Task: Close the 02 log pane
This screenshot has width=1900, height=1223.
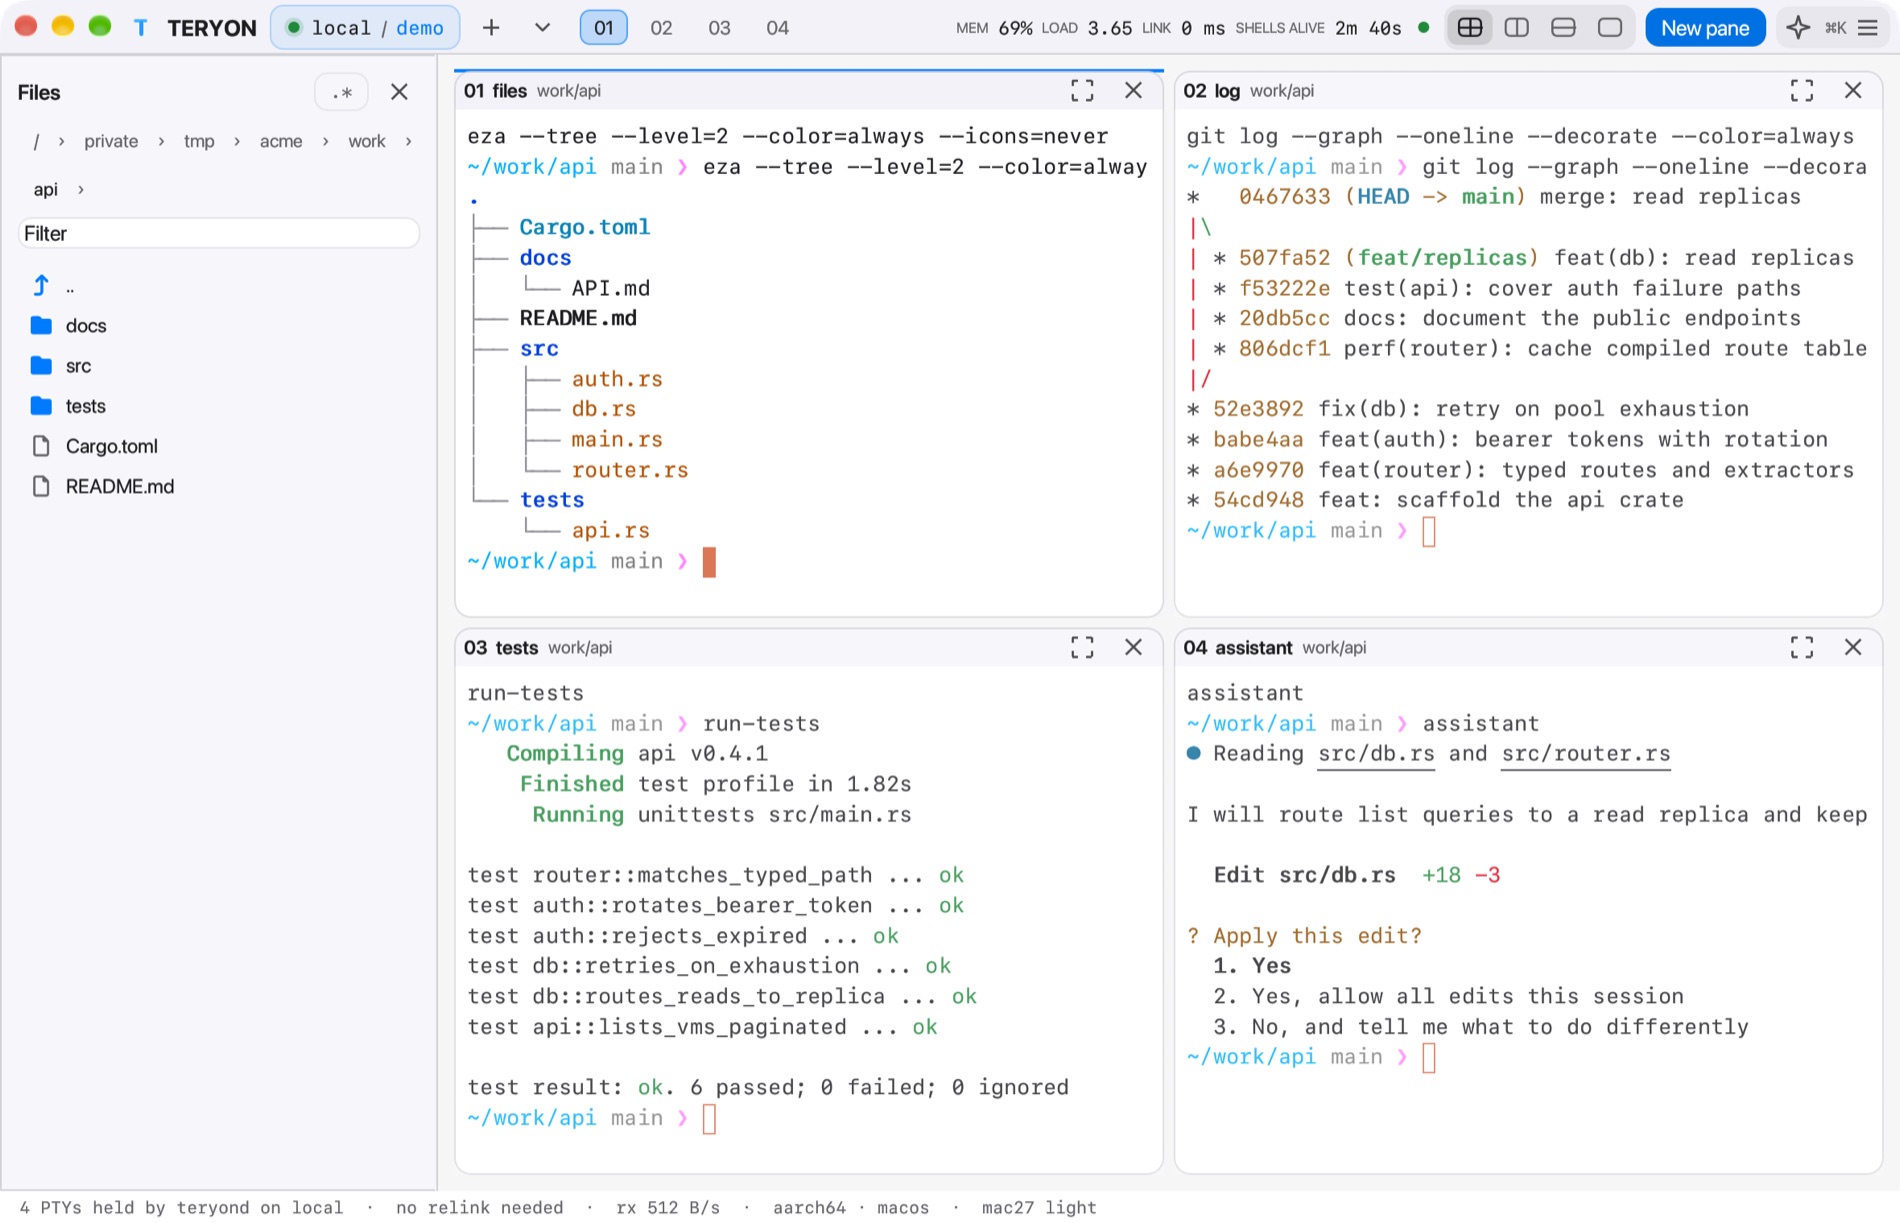Action: (1853, 91)
